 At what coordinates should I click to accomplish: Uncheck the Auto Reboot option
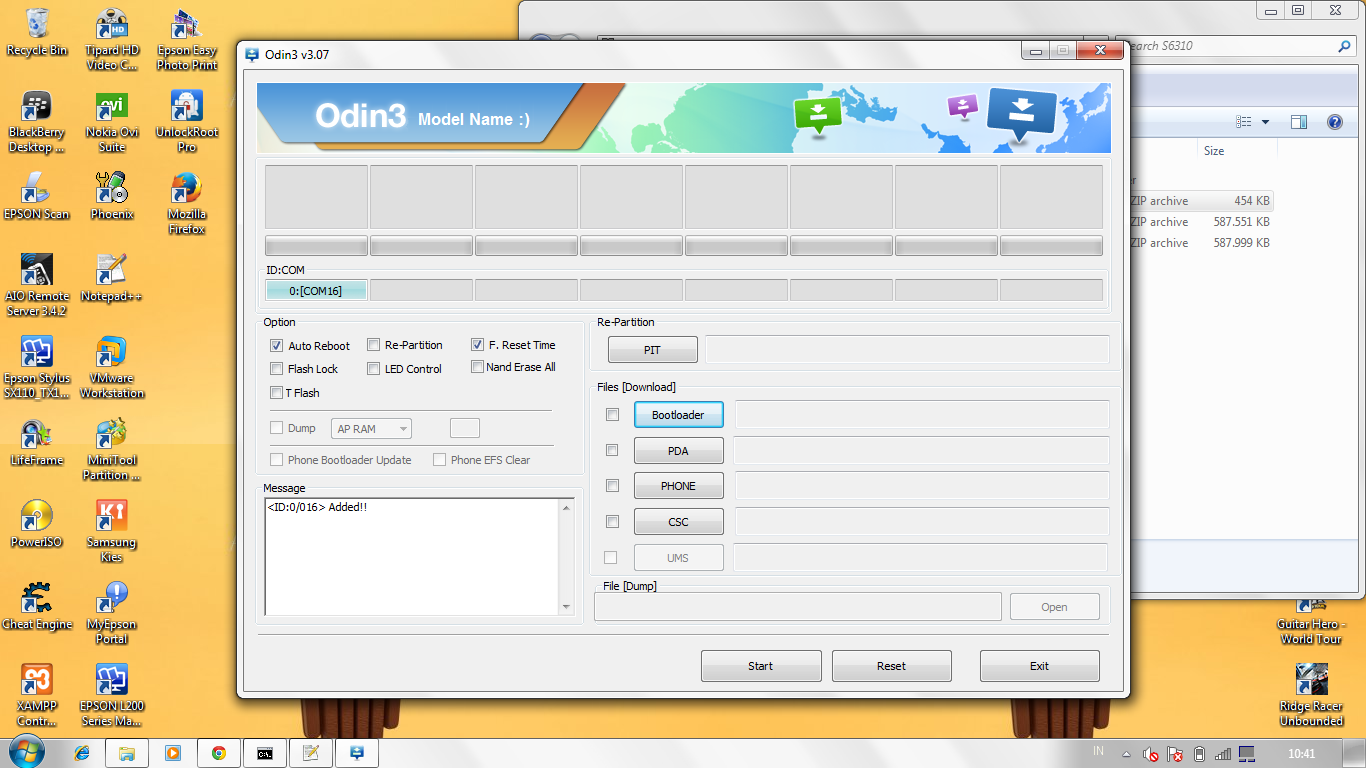(x=276, y=346)
